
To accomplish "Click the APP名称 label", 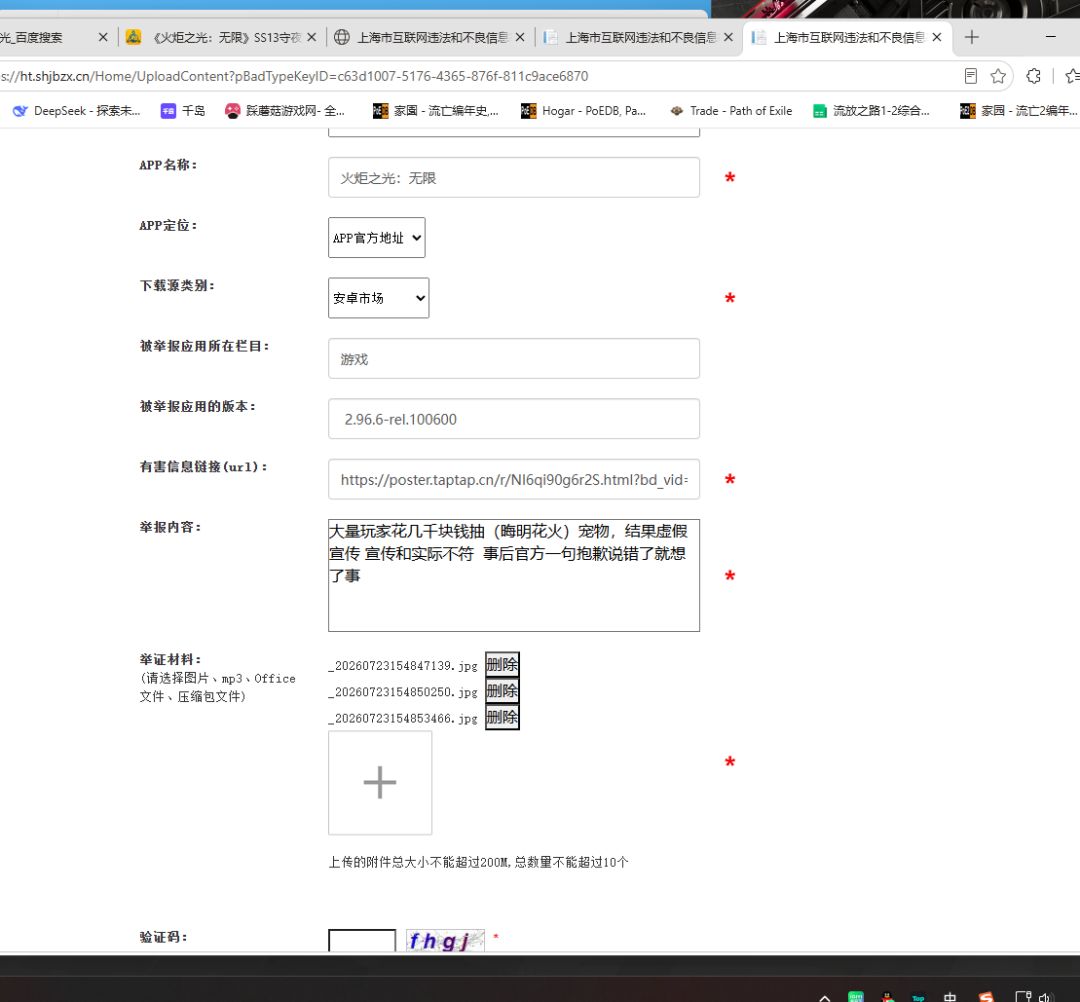I will click(x=168, y=165).
